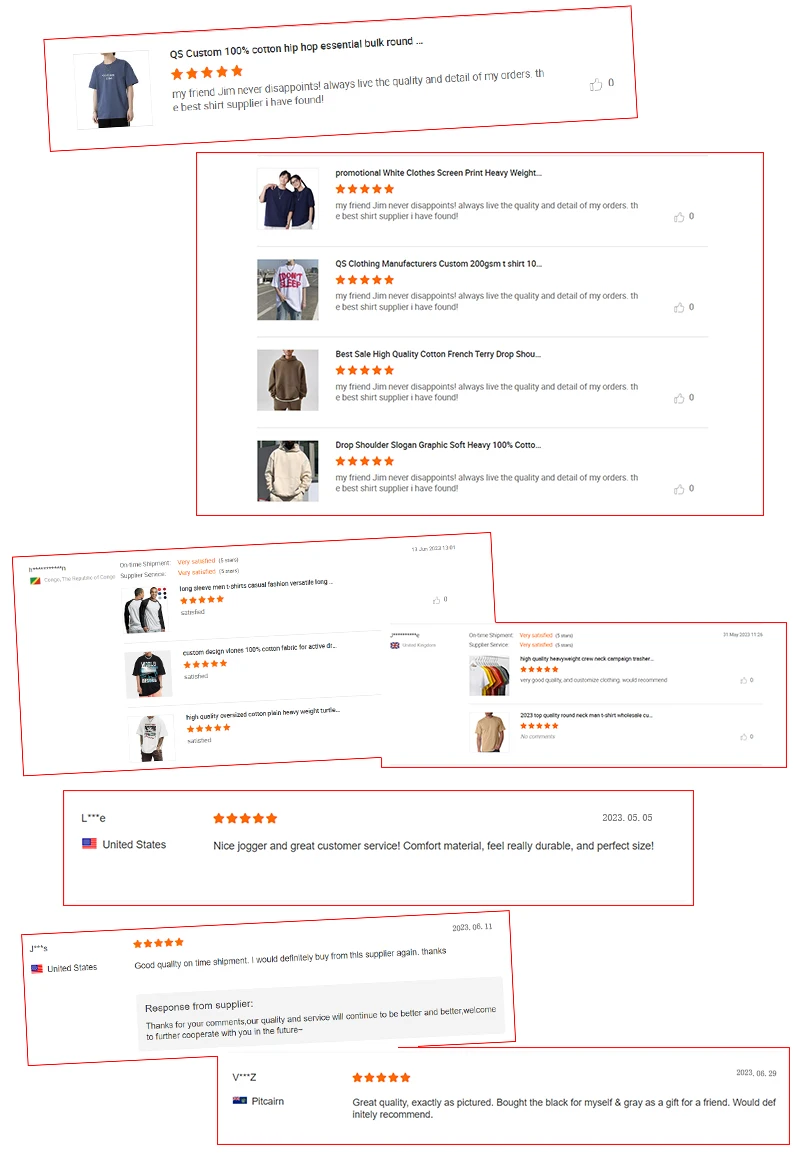This screenshot has height=1170, width=800.
Task: Open Drop Shoulder Slogan Graphic product title
Action: 438,445
